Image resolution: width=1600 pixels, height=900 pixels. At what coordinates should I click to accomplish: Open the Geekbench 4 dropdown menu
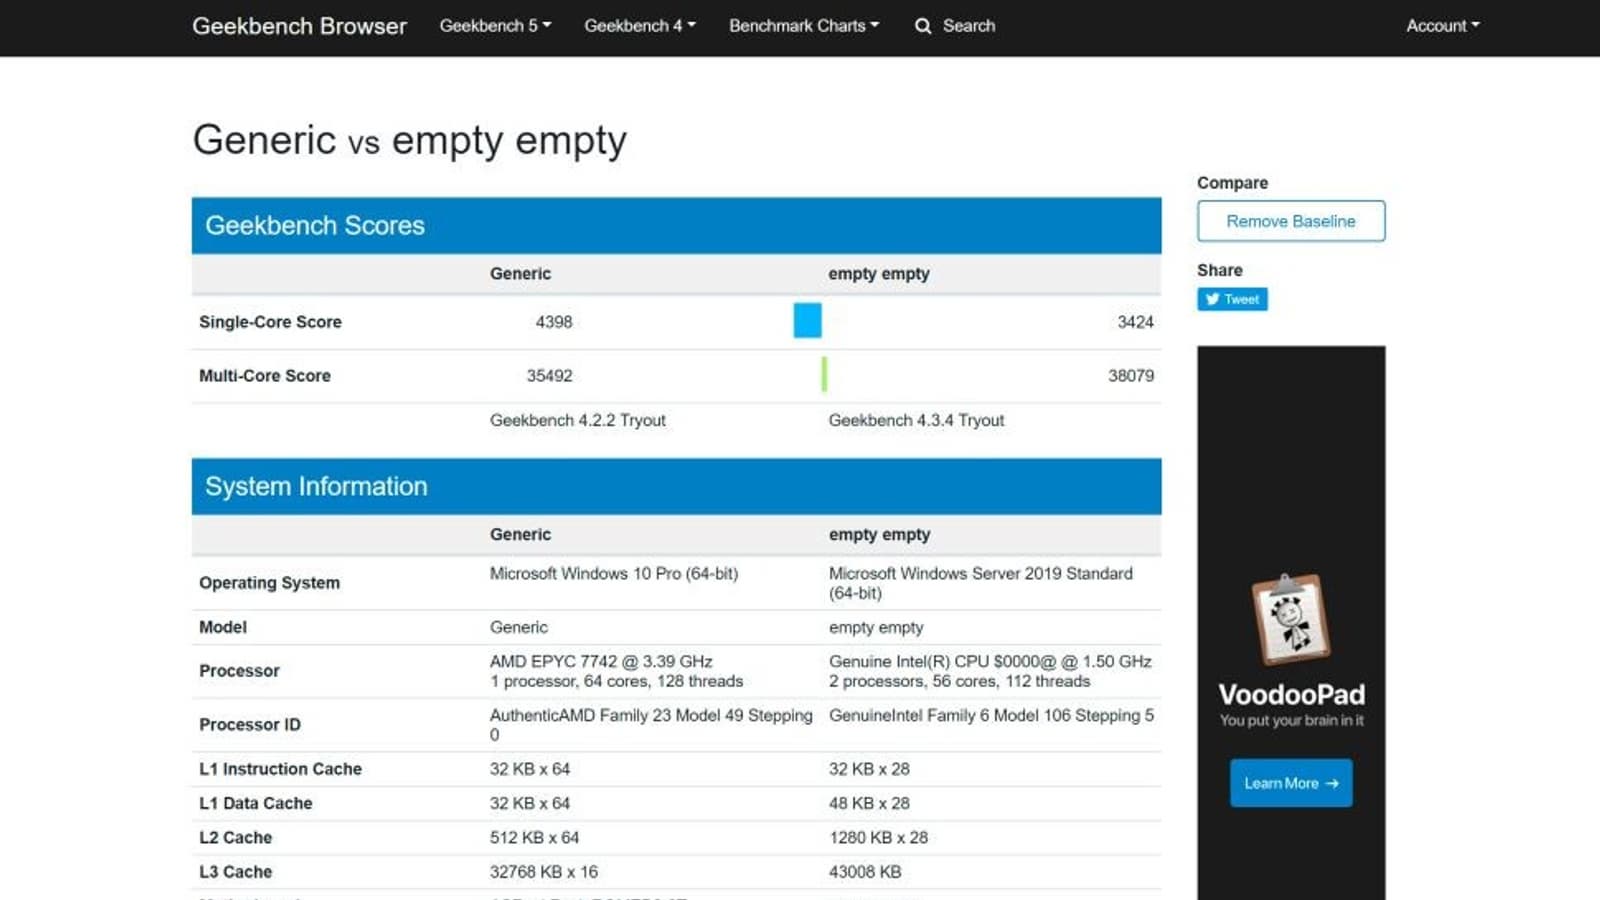[x=640, y=26]
